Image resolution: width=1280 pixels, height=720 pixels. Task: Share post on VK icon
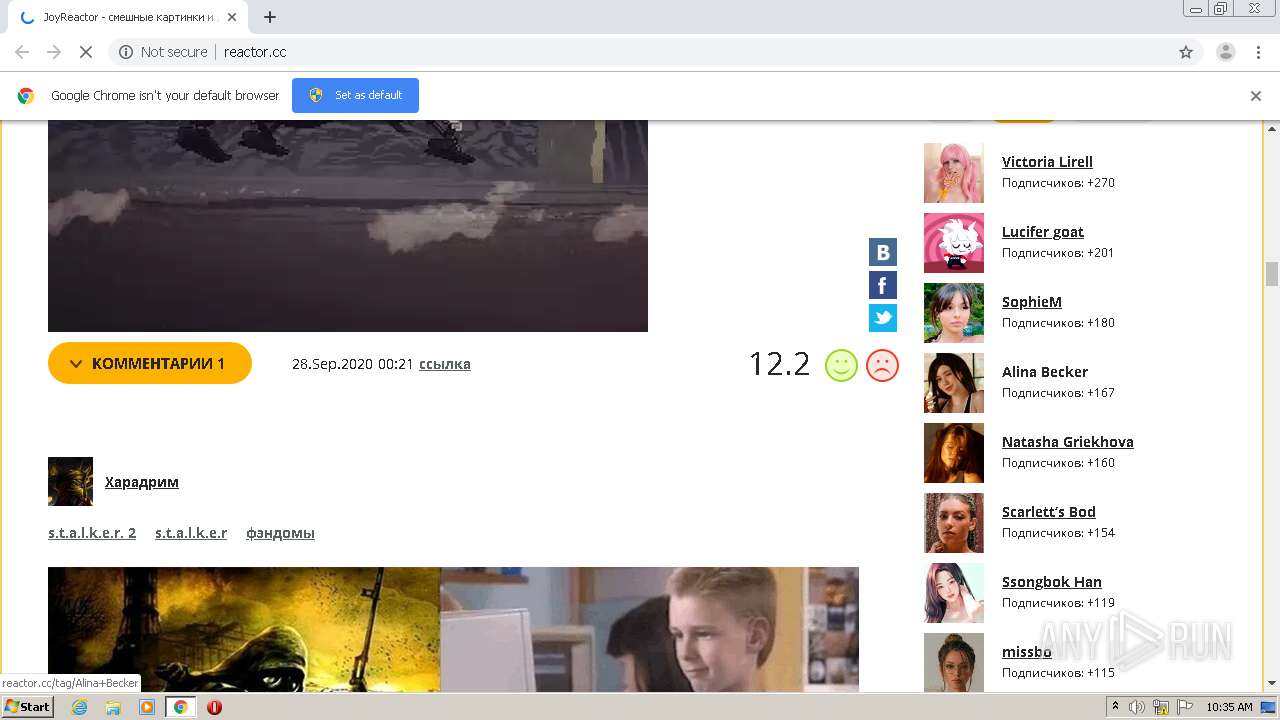(x=882, y=252)
